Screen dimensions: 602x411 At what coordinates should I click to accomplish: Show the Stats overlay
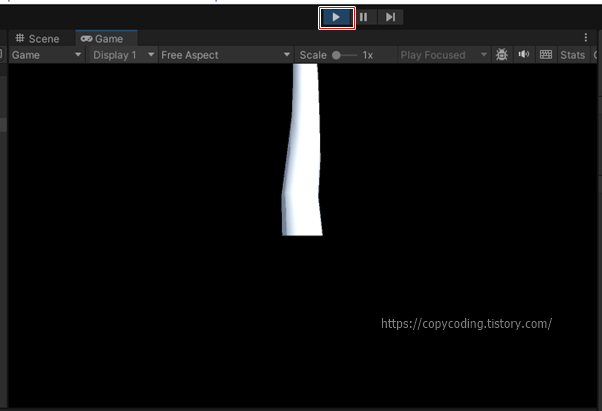click(x=572, y=55)
